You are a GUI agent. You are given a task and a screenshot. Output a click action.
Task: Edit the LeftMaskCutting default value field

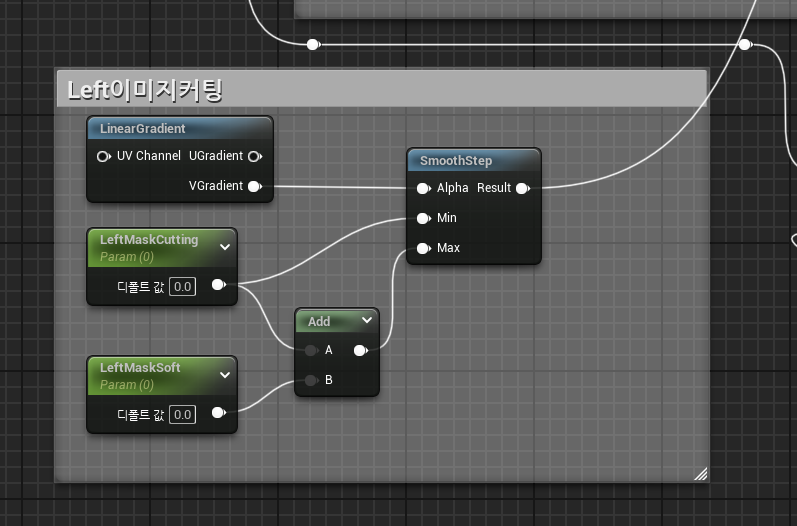tap(182, 287)
